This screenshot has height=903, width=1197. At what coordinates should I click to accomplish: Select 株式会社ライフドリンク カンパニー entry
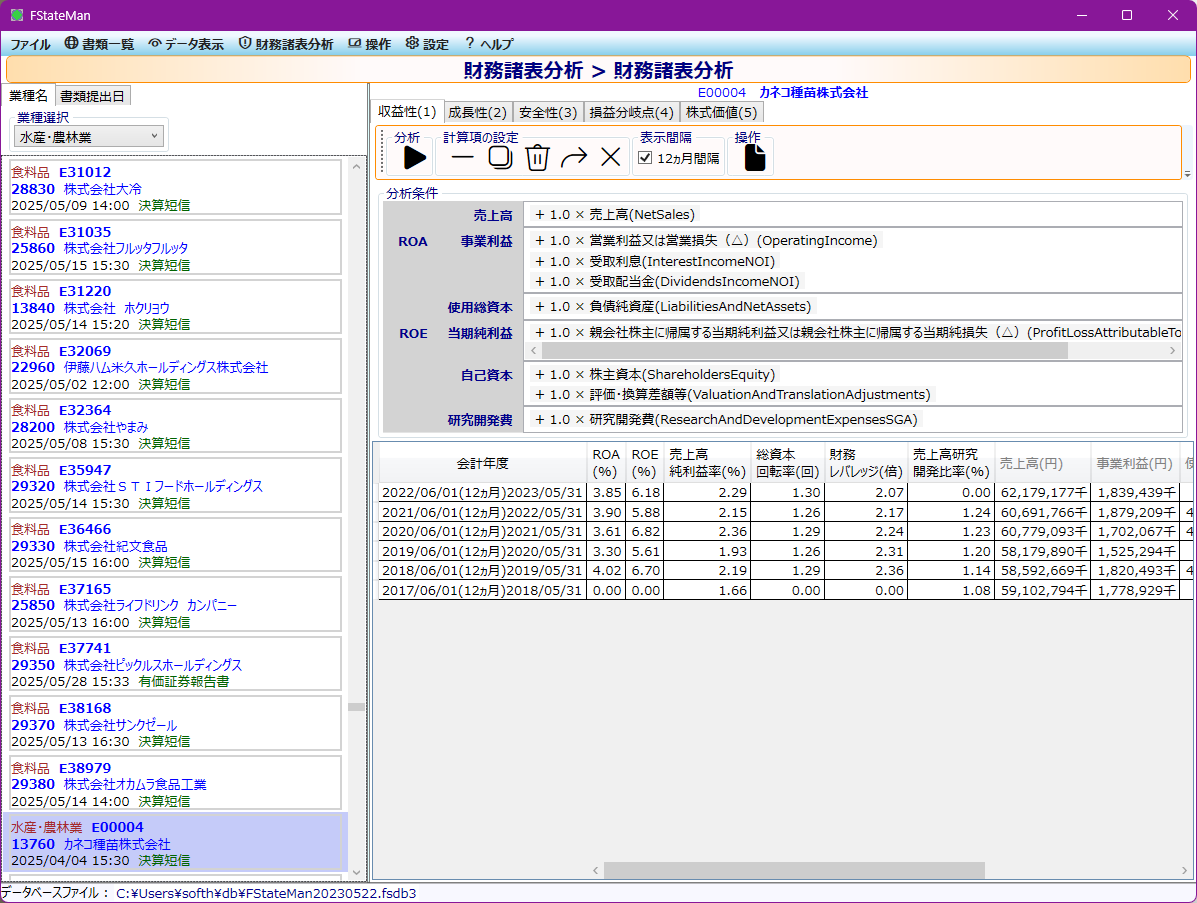(175, 605)
